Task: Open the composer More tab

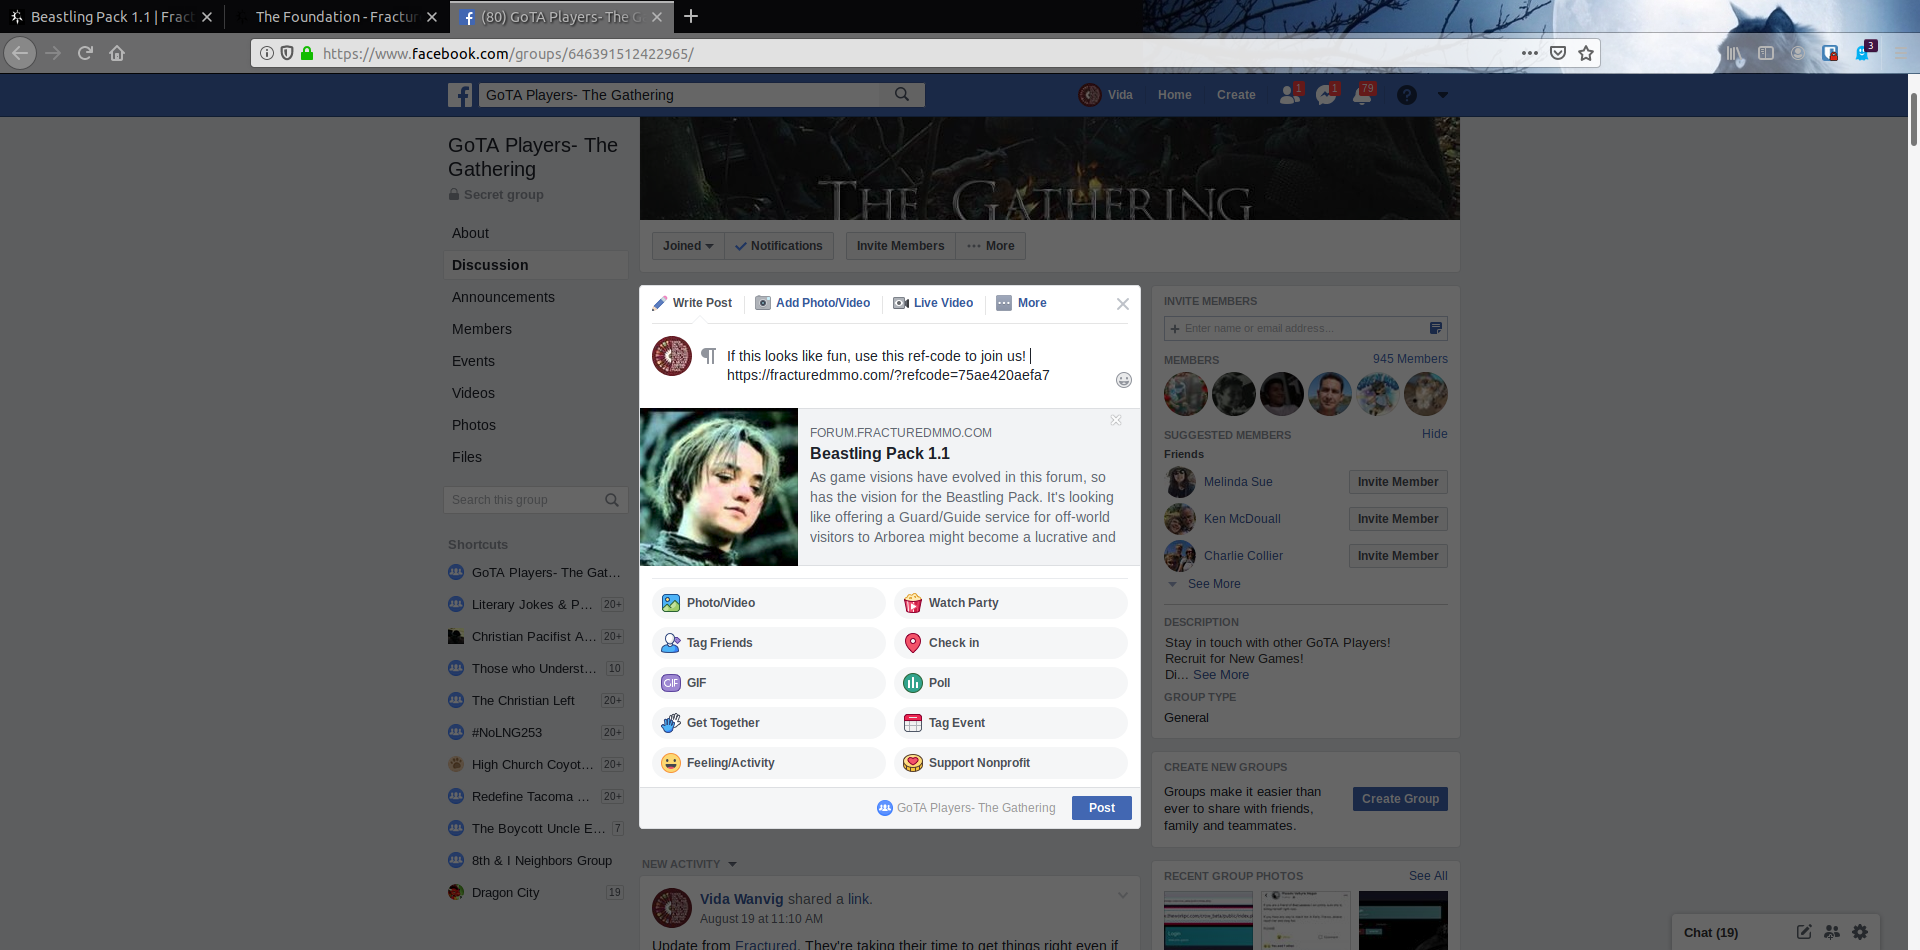Action: (x=1022, y=303)
